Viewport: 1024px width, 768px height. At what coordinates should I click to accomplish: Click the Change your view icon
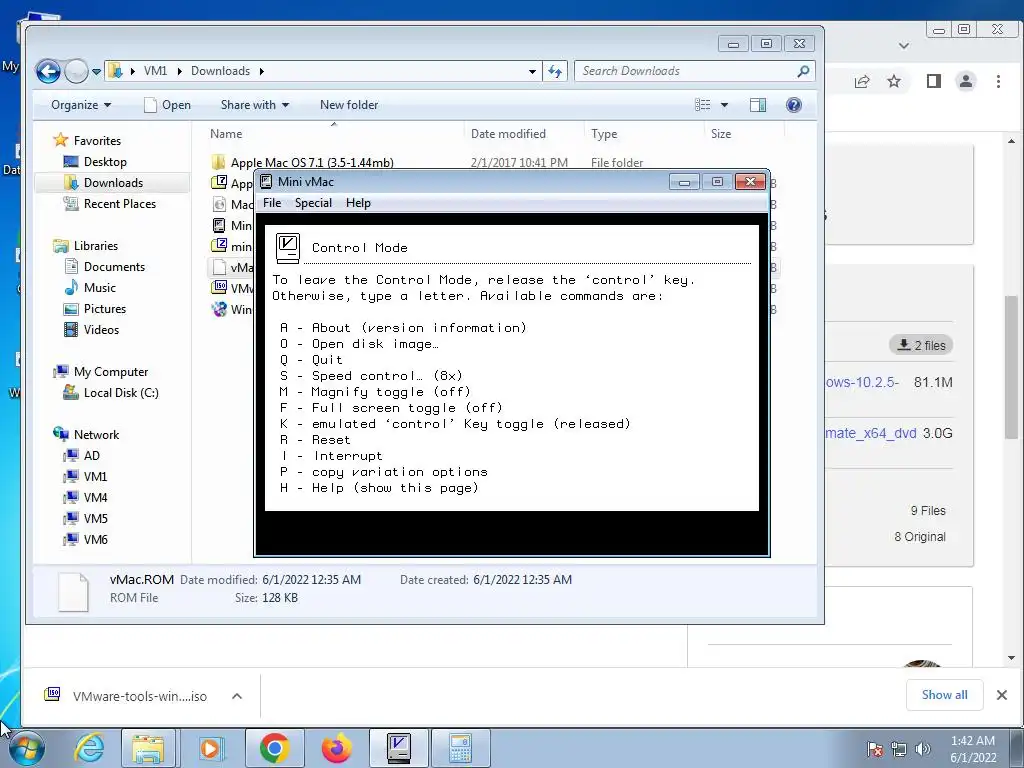pyautogui.click(x=703, y=105)
